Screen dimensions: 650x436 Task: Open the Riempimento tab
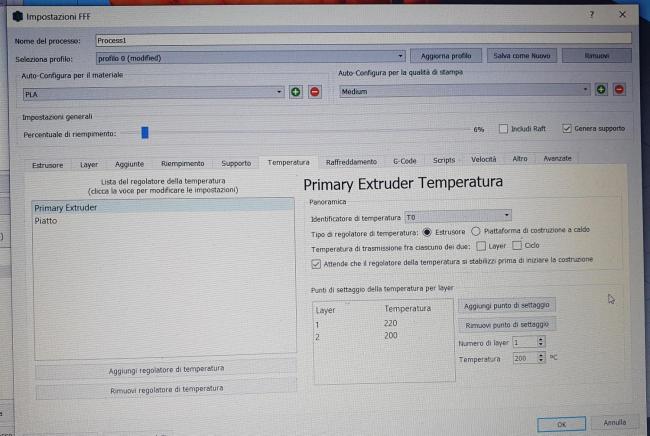[x=182, y=163]
